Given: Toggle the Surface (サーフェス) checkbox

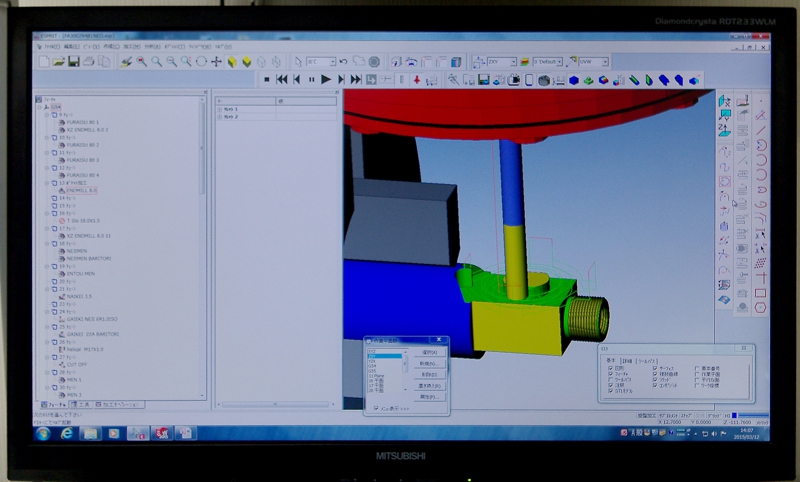Looking at the screenshot, I should click(x=655, y=368).
